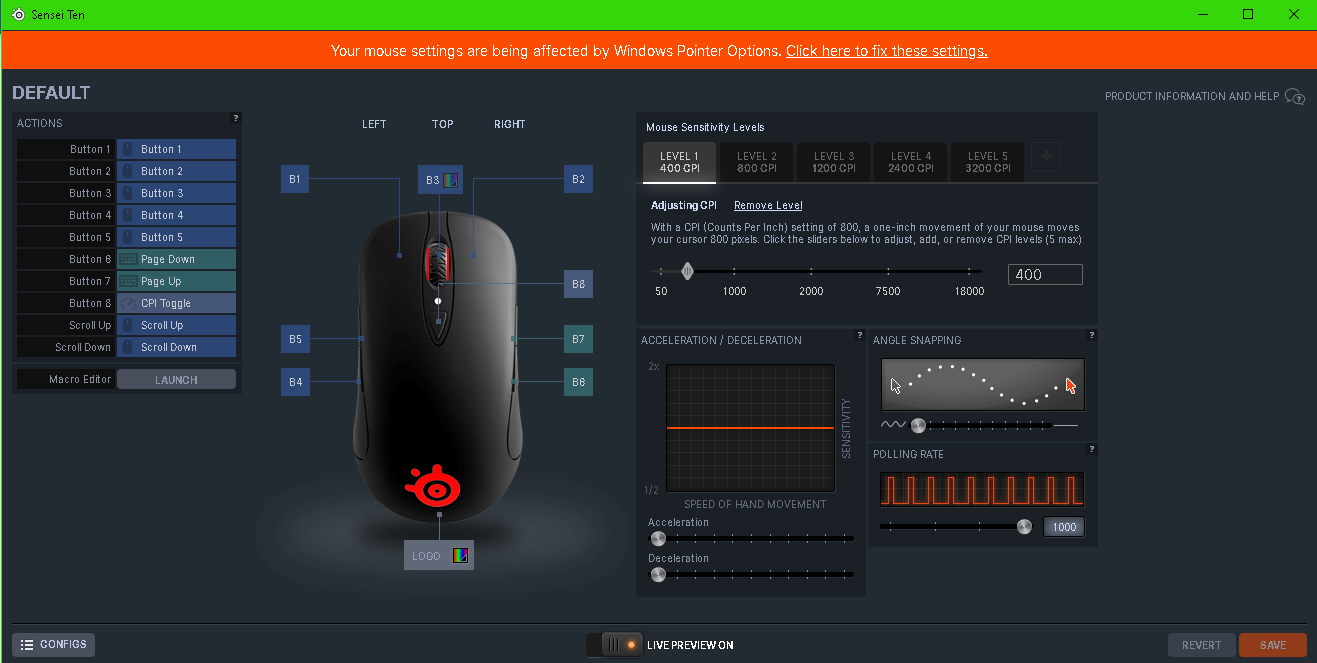Open the Button 4 action dropdown

(176, 215)
